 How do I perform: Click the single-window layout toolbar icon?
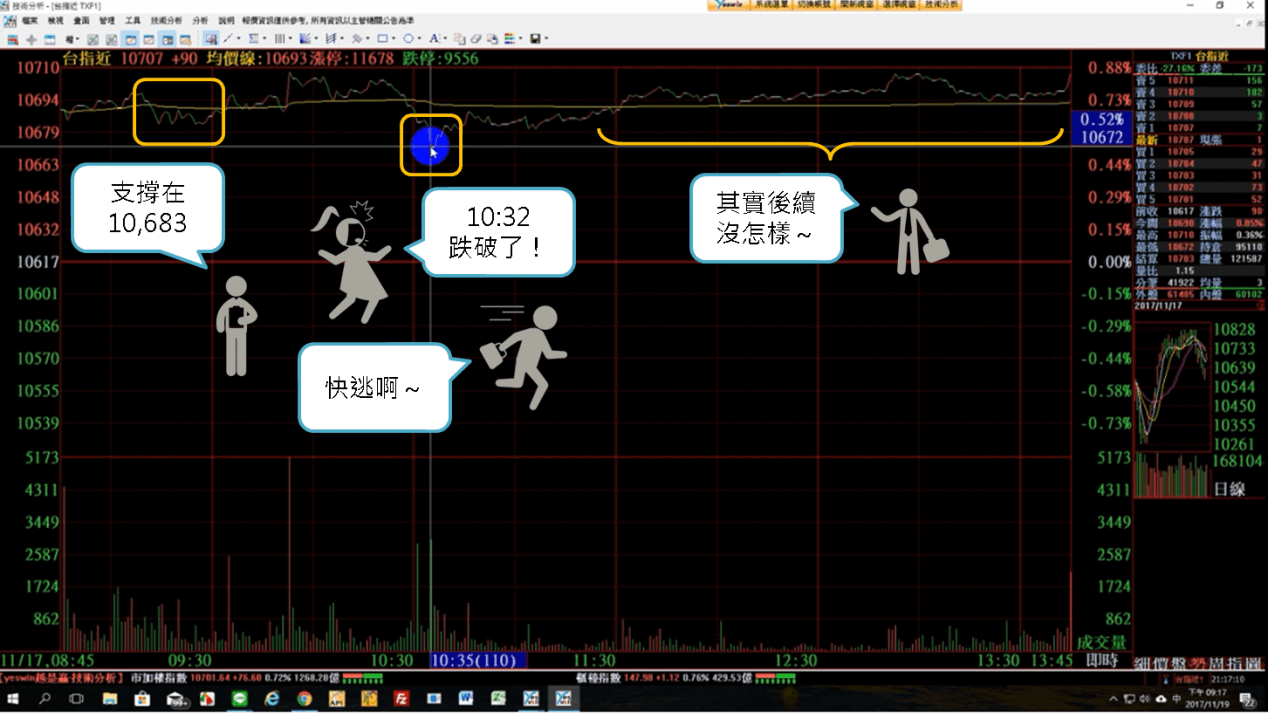(x=149, y=39)
